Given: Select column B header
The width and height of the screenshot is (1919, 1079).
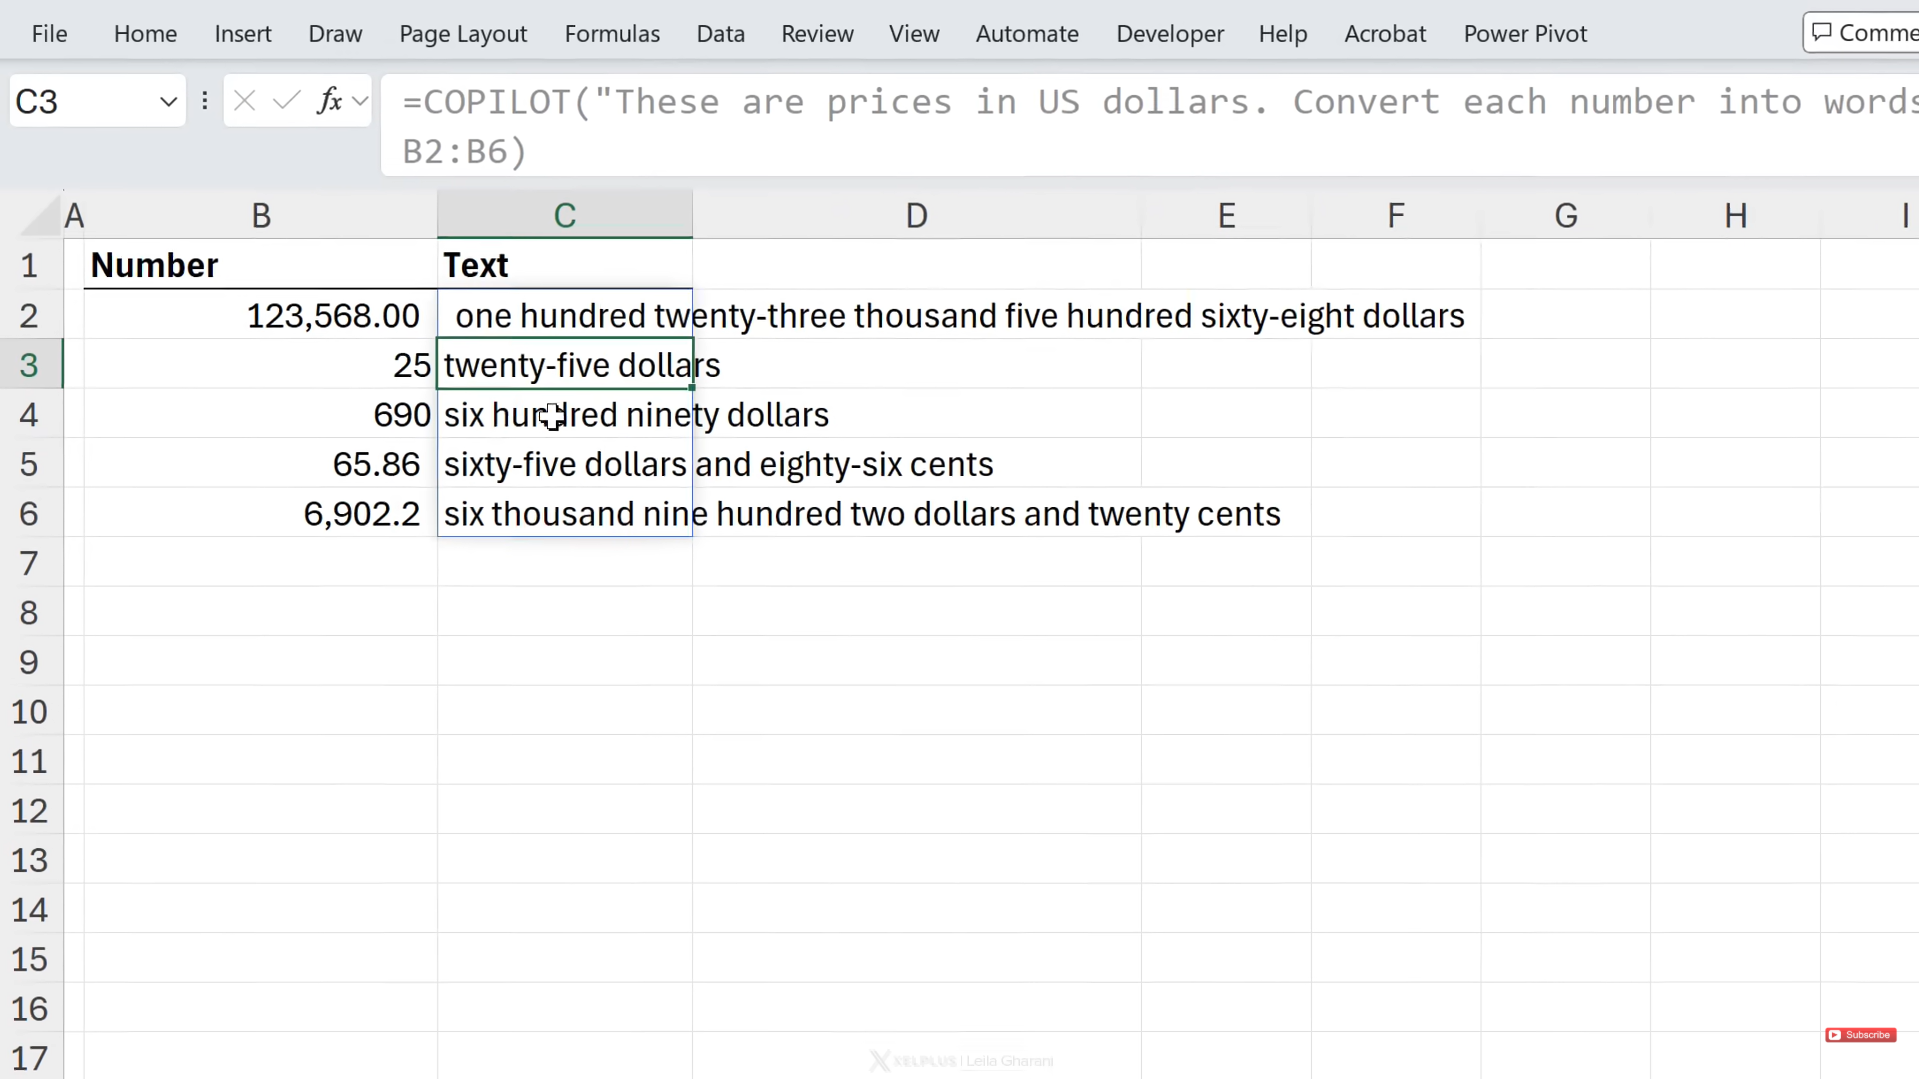Looking at the screenshot, I should click(261, 215).
